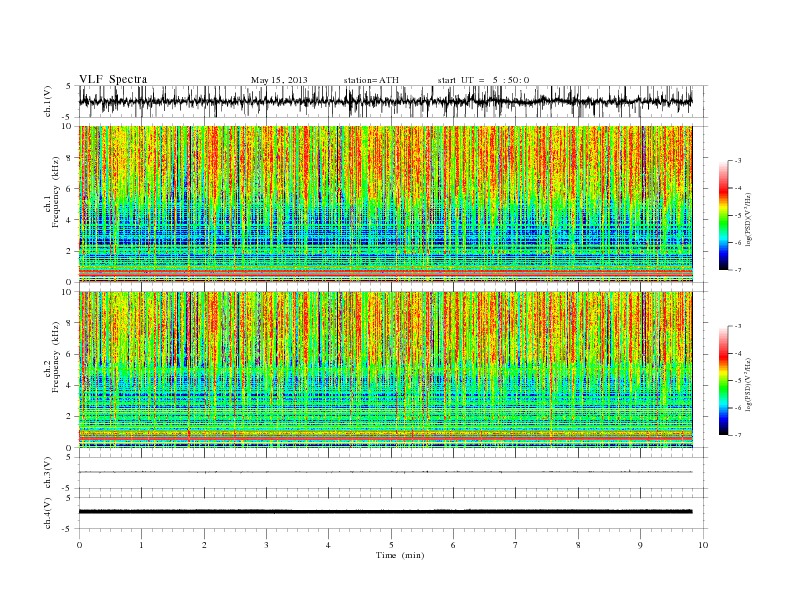
Task: Click the 'Time (min)' axis label
Action: [x=400, y=555]
